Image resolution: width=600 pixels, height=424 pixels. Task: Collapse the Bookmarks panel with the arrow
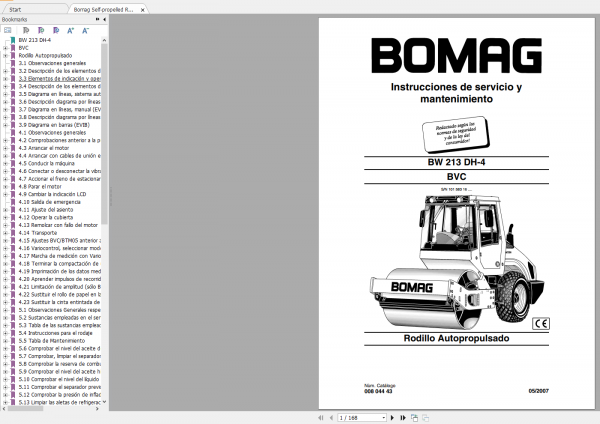[104, 19]
